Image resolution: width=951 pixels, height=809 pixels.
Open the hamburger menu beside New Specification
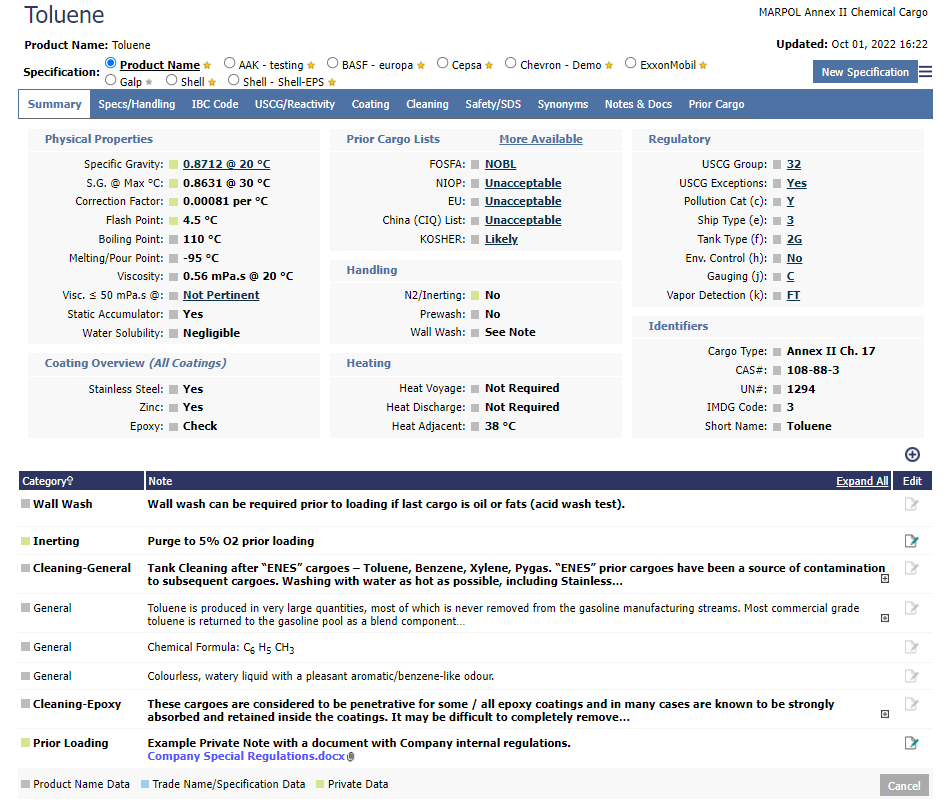[928, 73]
